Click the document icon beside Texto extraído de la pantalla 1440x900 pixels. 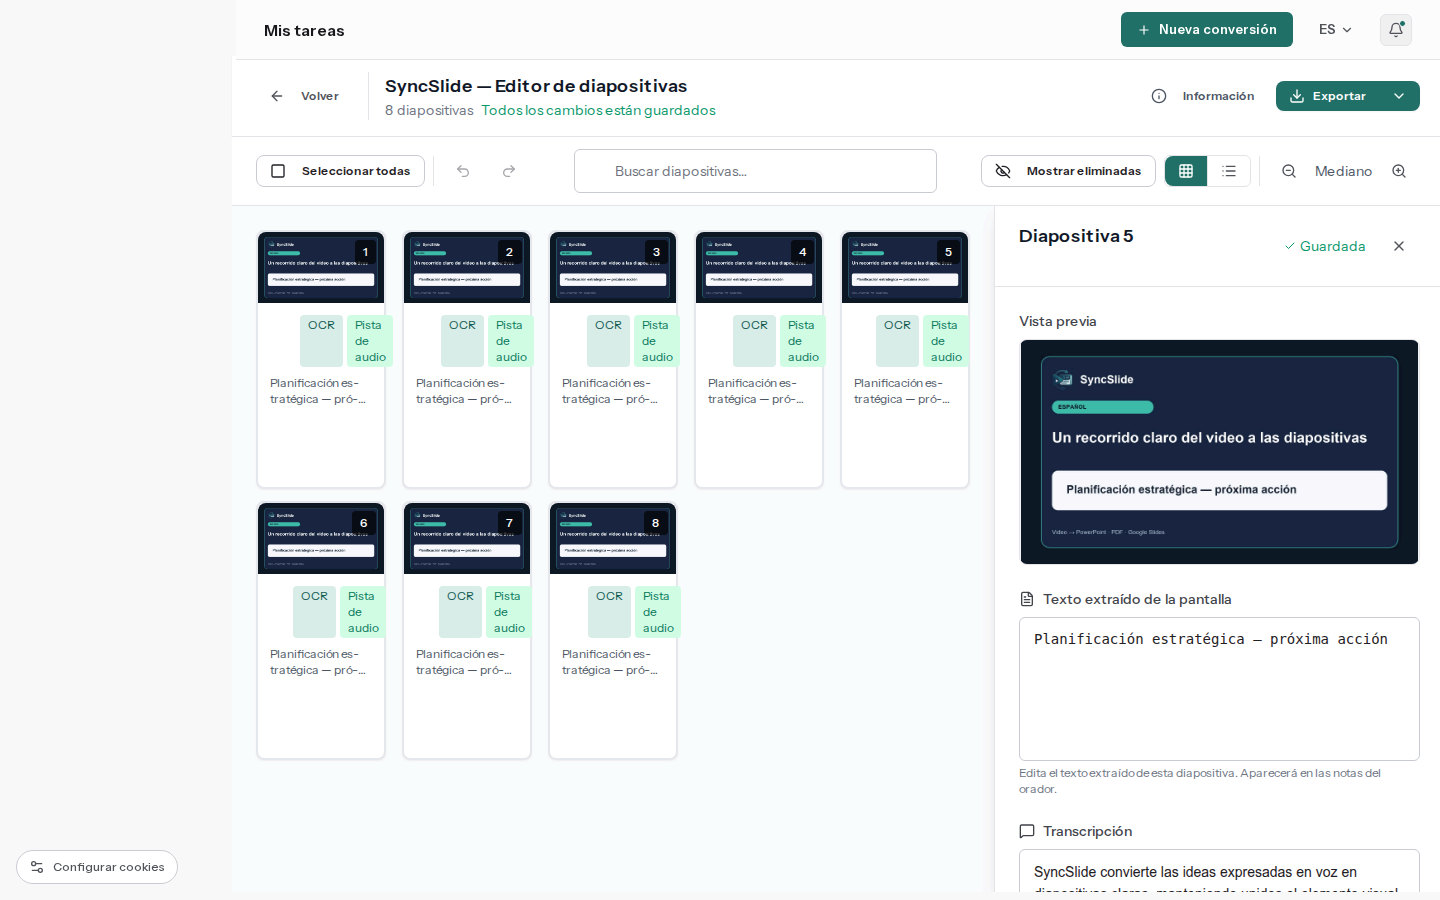click(1026, 599)
